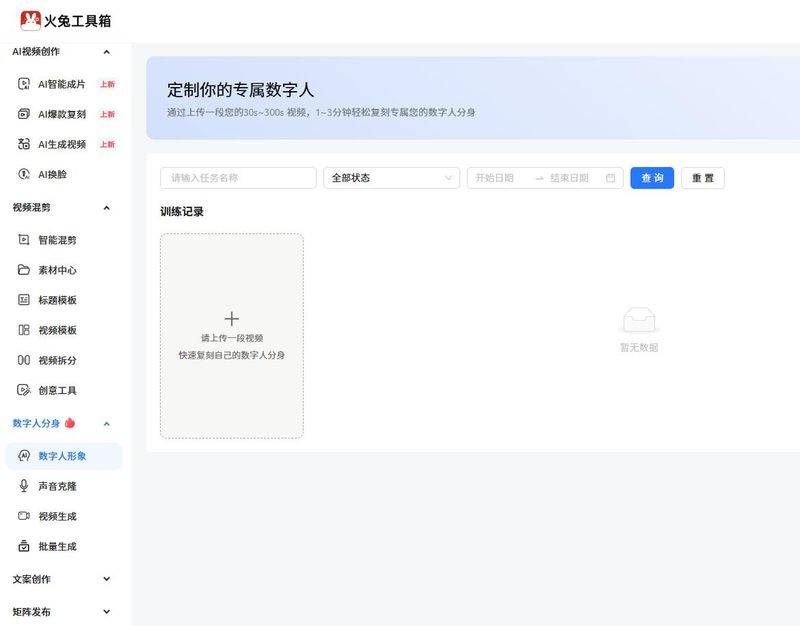Image resolution: width=800 pixels, height=626 pixels.
Task: Open AI智能成片 via its sidebar icon
Action: point(24,84)
